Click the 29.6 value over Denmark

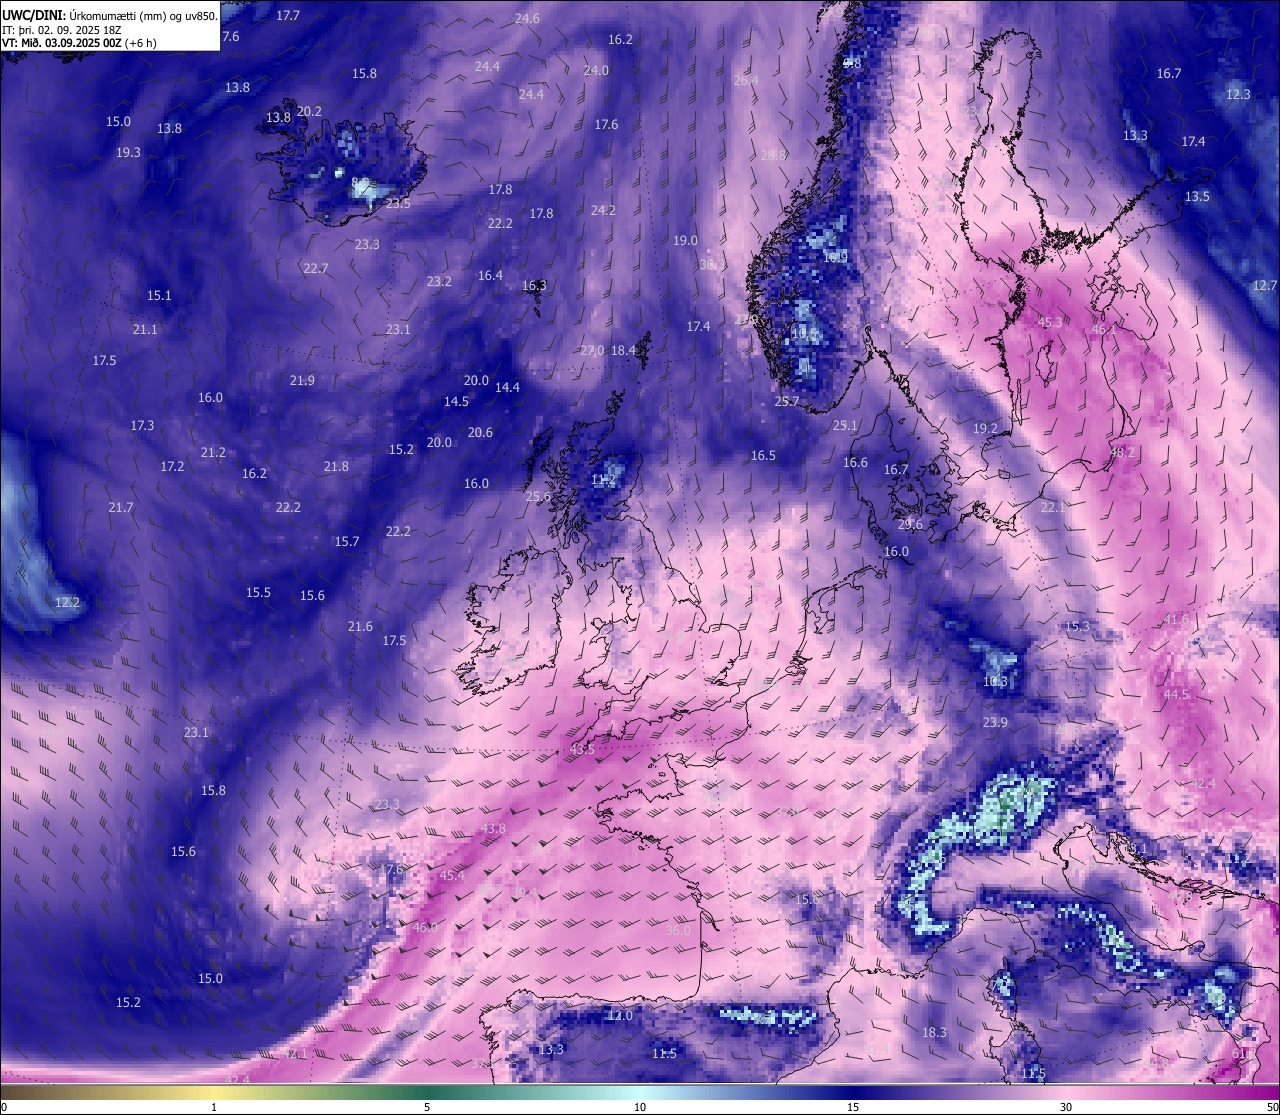[910, 524]
